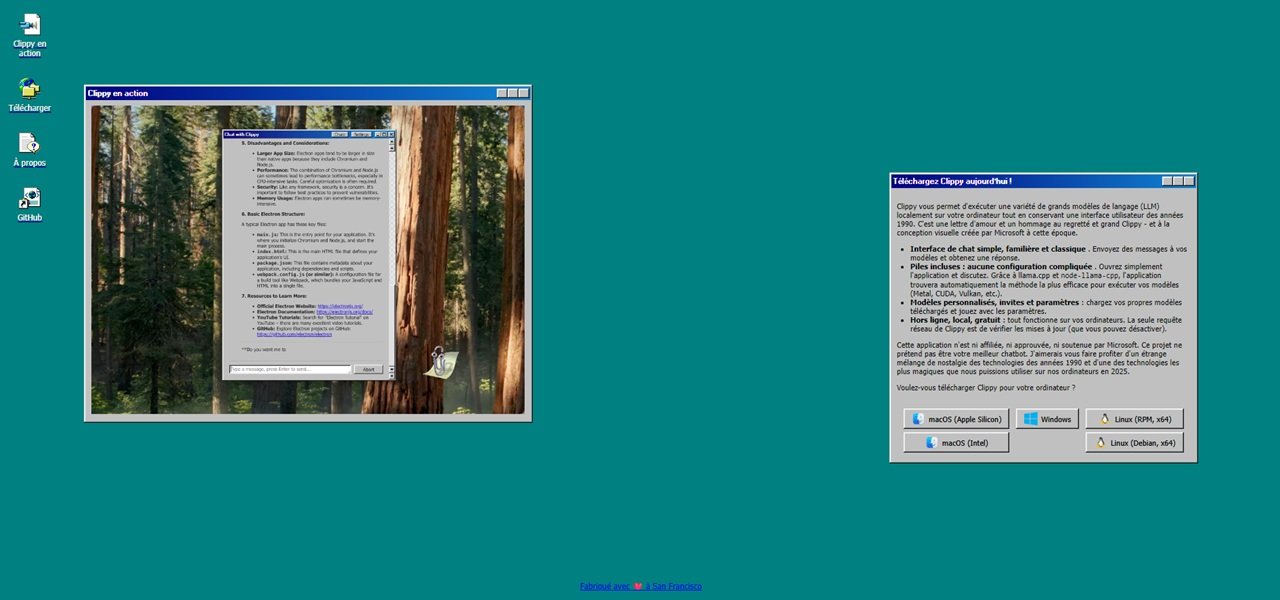Click the Apple logo on macOS (Apple Silicon) button
The width and height of the screenshot is (1280, 600).
click(x=919, y=419)
